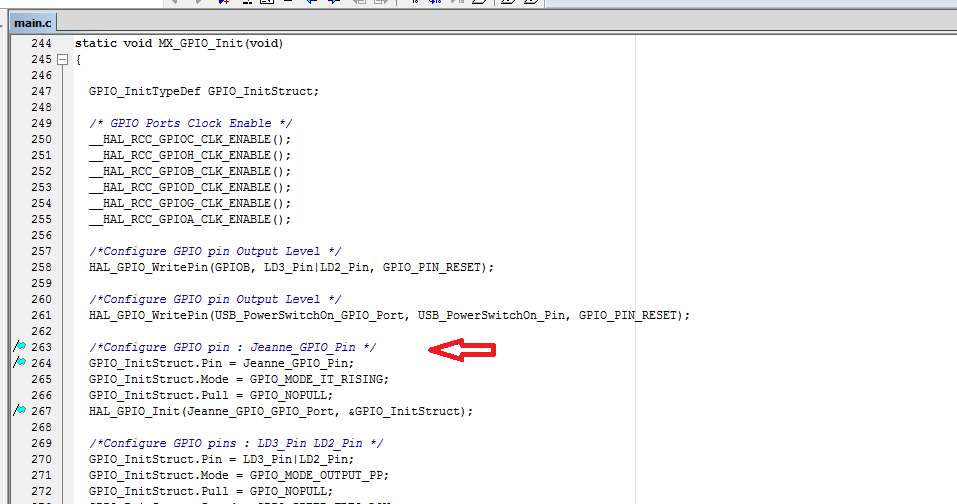The width and height of the screenshot is (957, 504).
Task: Click the Pin = Jeanne_GPIO_Pin assignment line
Action: [x=222, y=363]
